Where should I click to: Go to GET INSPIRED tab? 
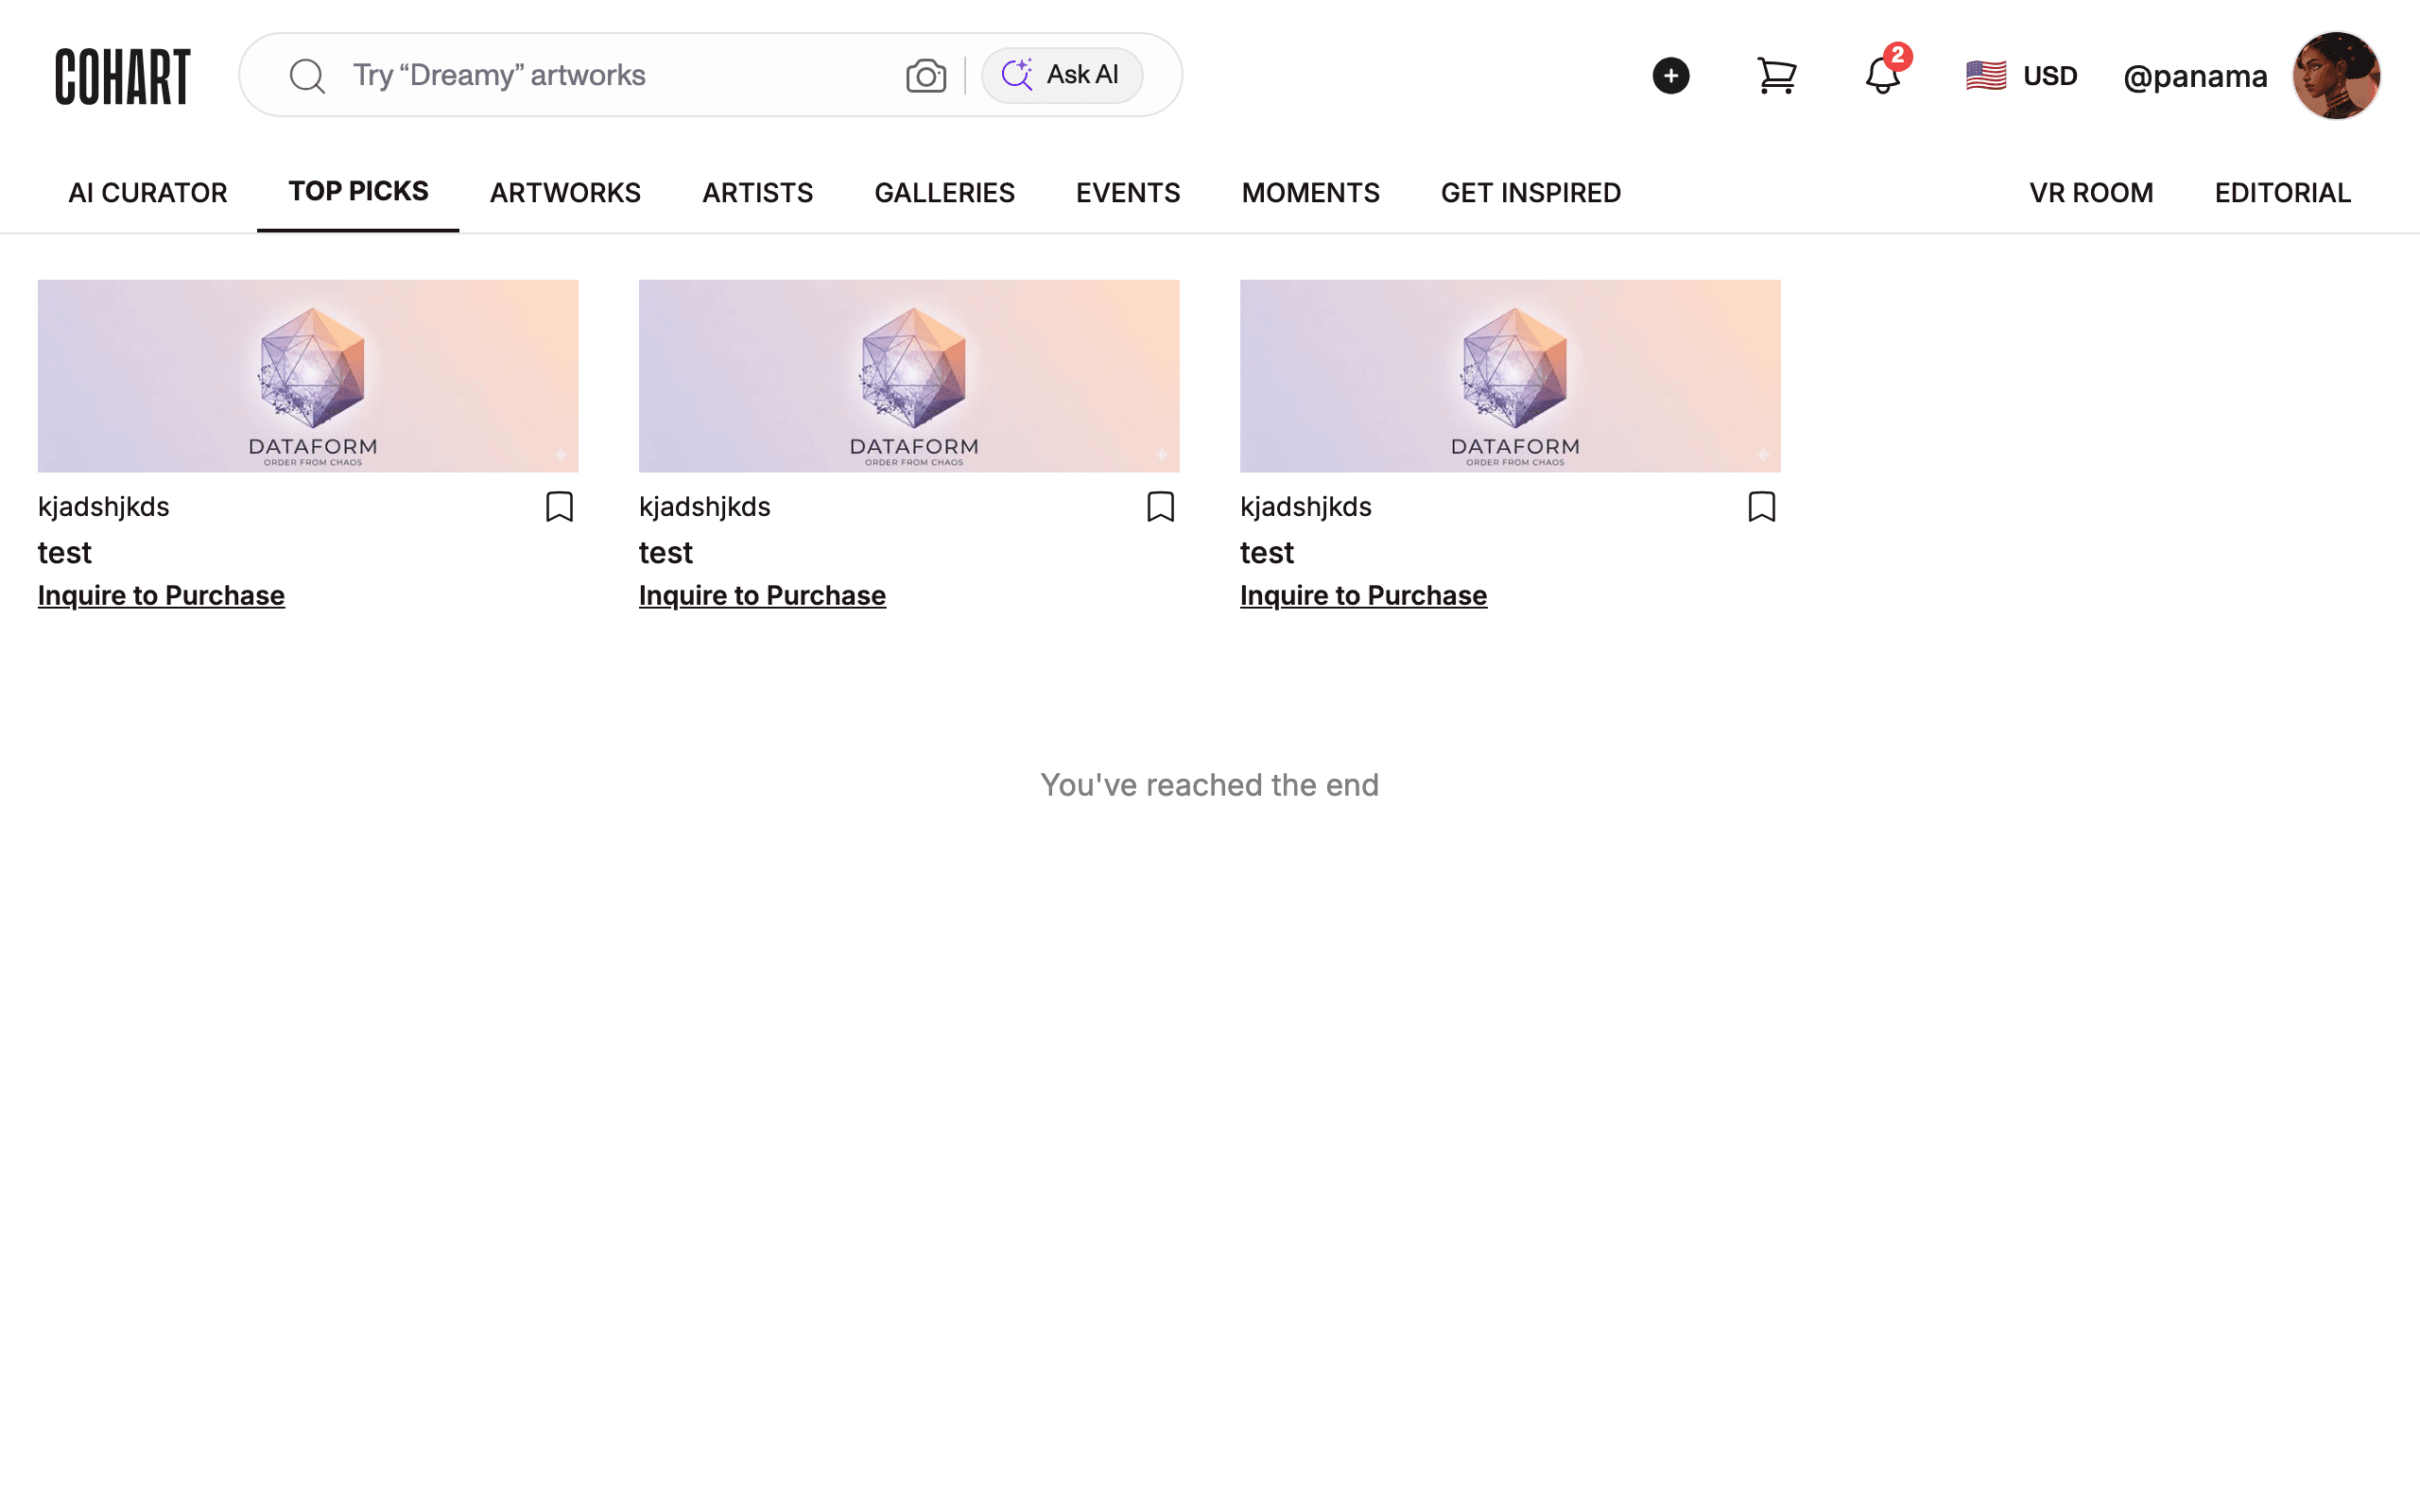coord(1530,192)
